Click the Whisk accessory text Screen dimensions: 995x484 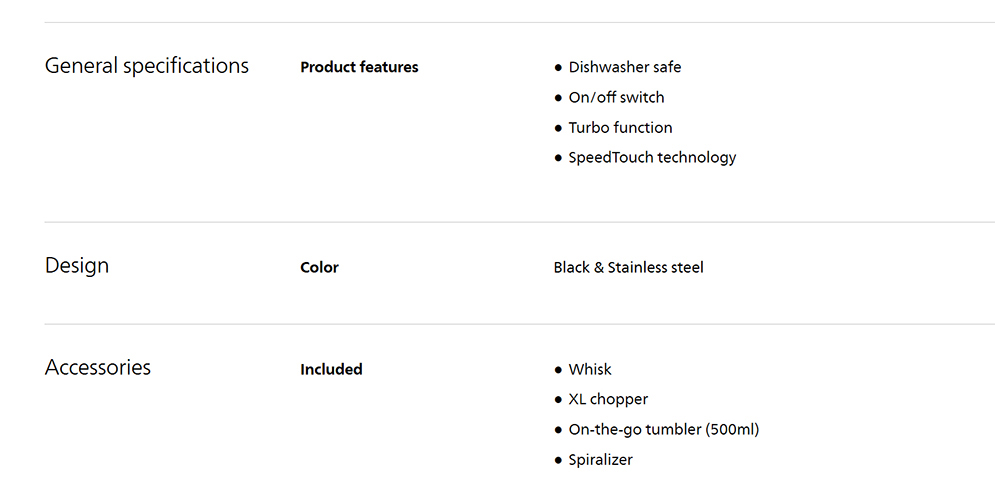pyautogui.click(x=590, y=369)
